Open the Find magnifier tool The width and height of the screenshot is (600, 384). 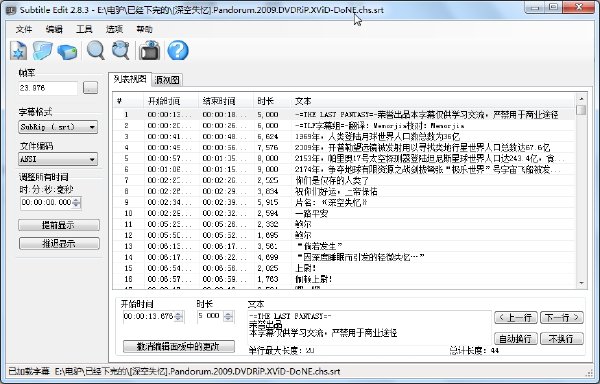95,50
